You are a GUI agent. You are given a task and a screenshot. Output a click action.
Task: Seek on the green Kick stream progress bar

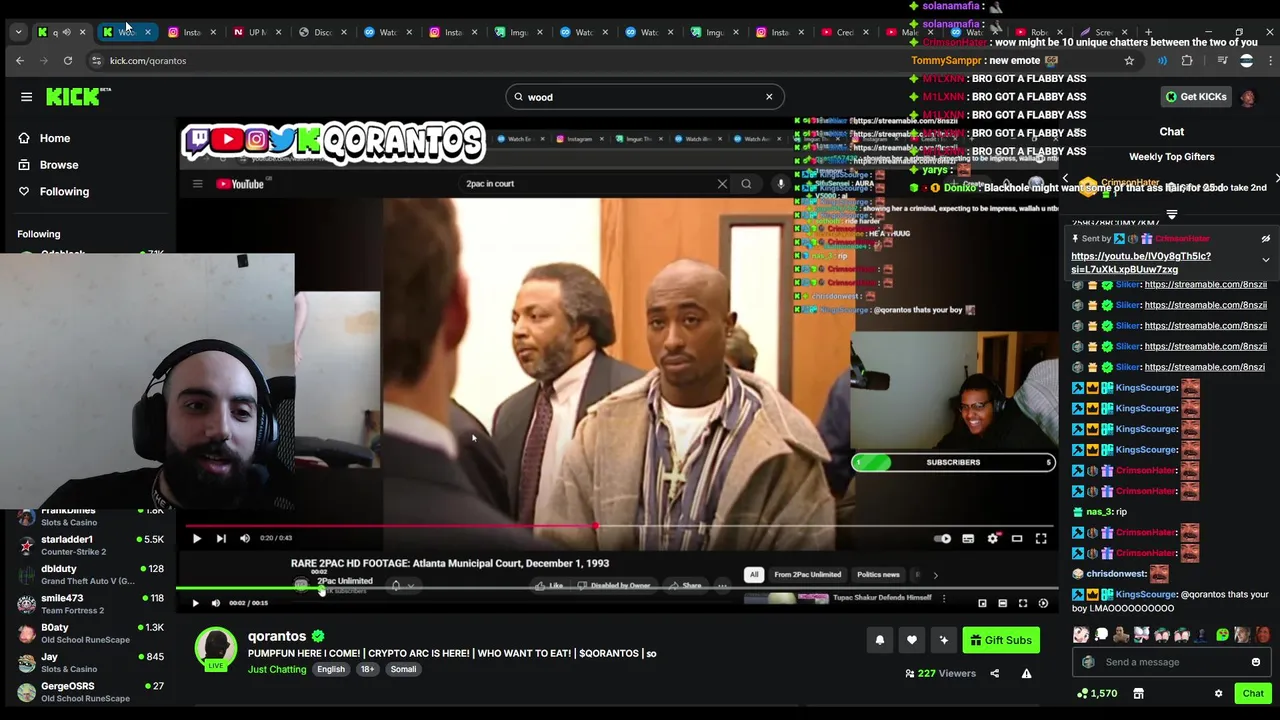point(617,589)
